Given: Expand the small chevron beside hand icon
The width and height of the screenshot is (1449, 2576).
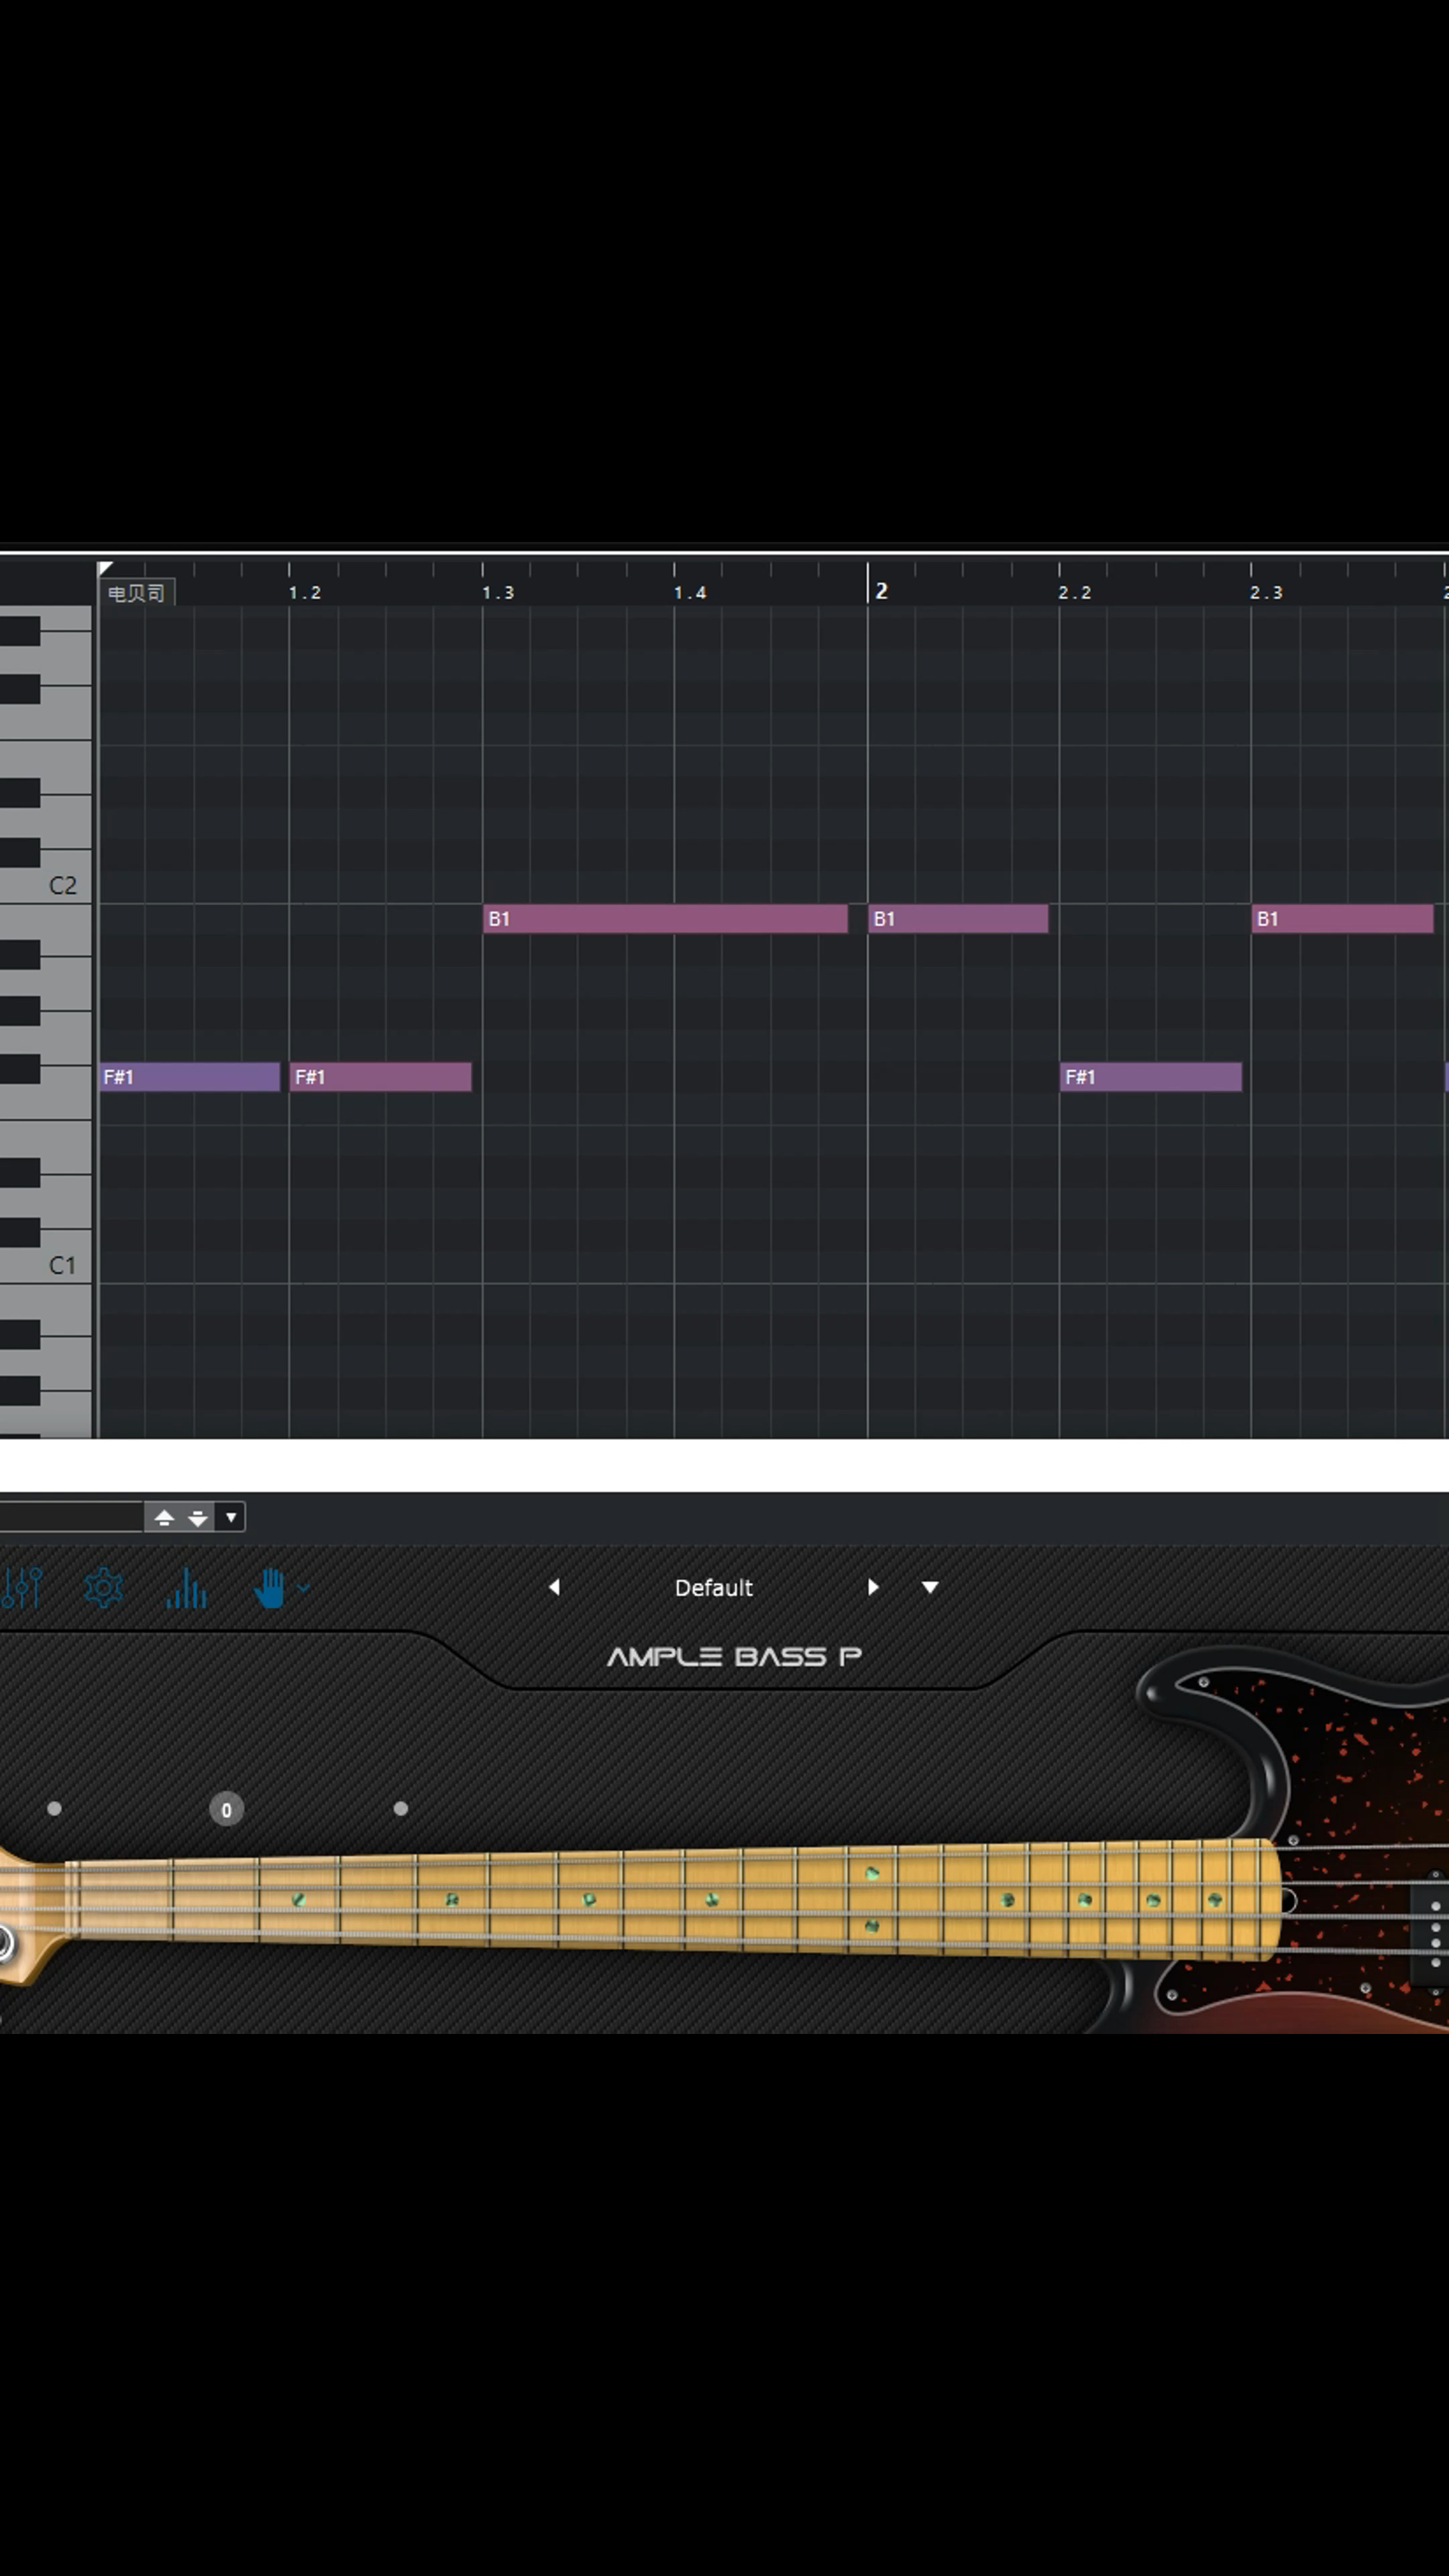Looking at the screenshot, I should [303, 1587].
